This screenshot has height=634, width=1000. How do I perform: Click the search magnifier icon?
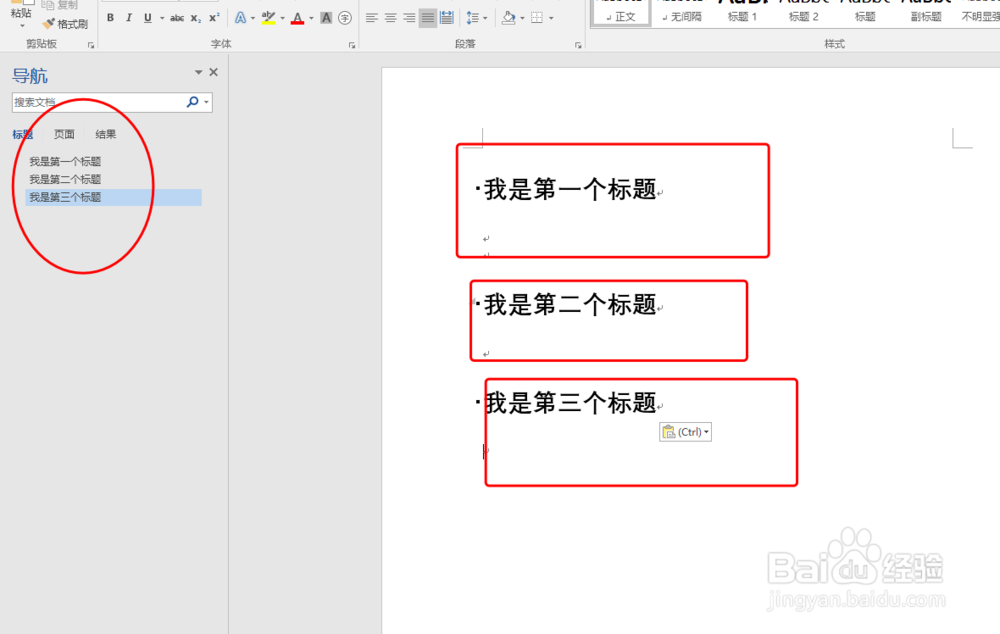192,102
